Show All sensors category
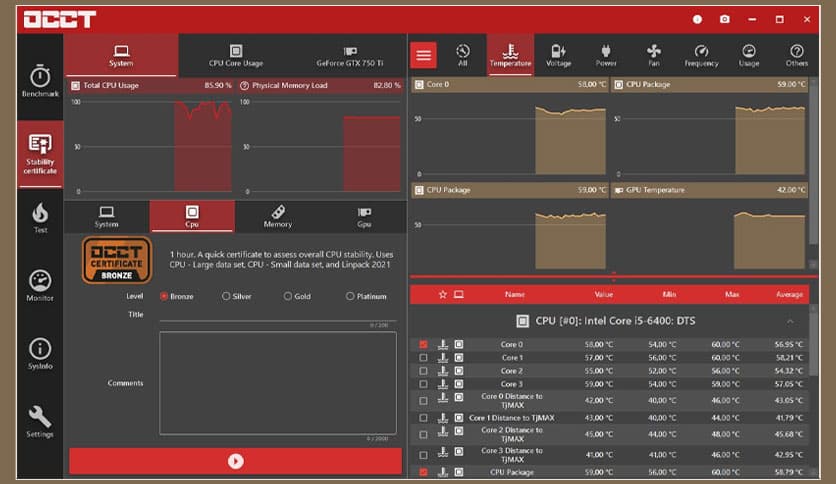836x484 pixels. (463, 55)
